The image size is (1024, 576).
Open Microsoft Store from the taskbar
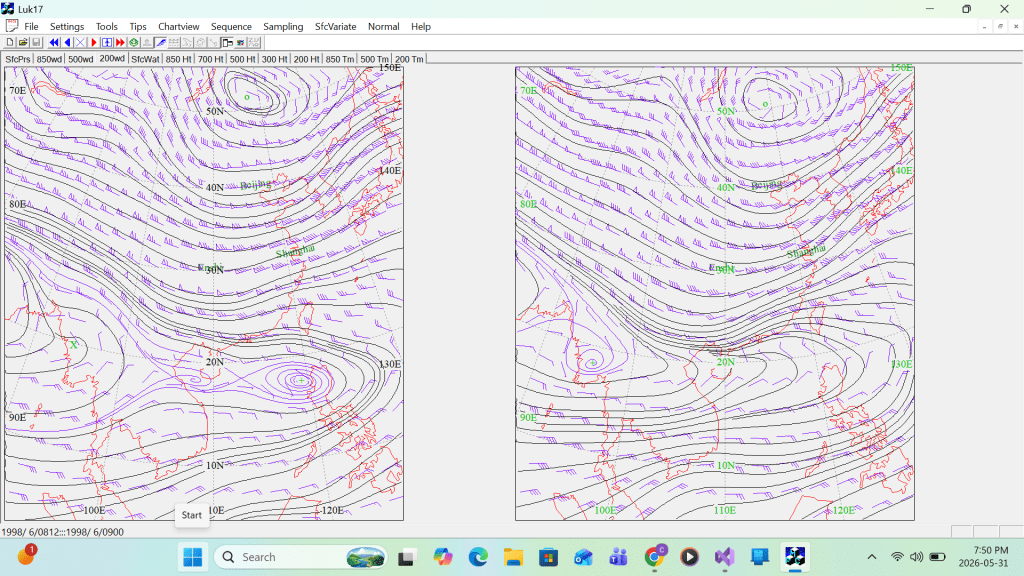click(x=549, y=557)
